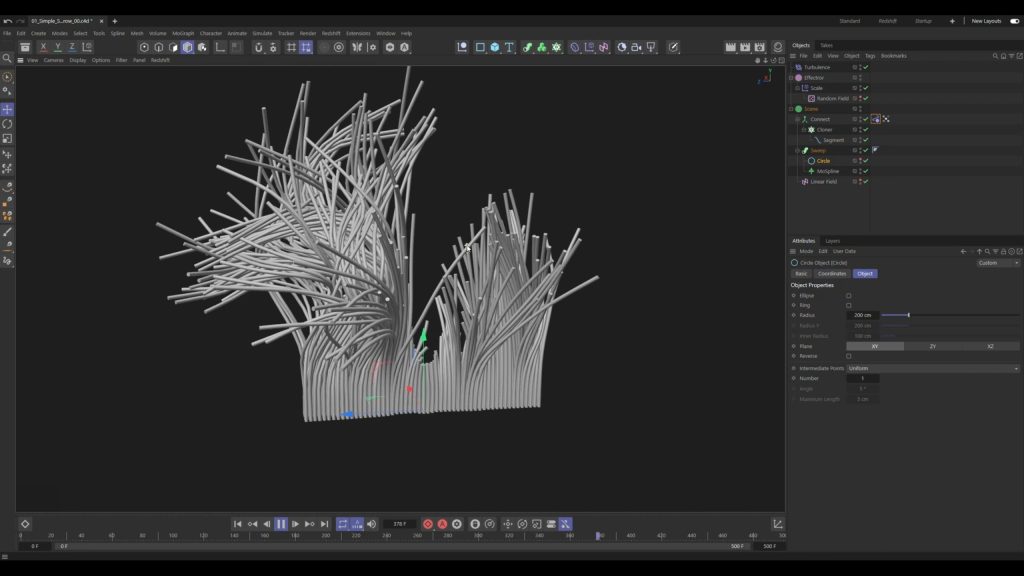Toggle Cloner enable checkmark
1024x576 pixels.
click(x=866, y=130)
